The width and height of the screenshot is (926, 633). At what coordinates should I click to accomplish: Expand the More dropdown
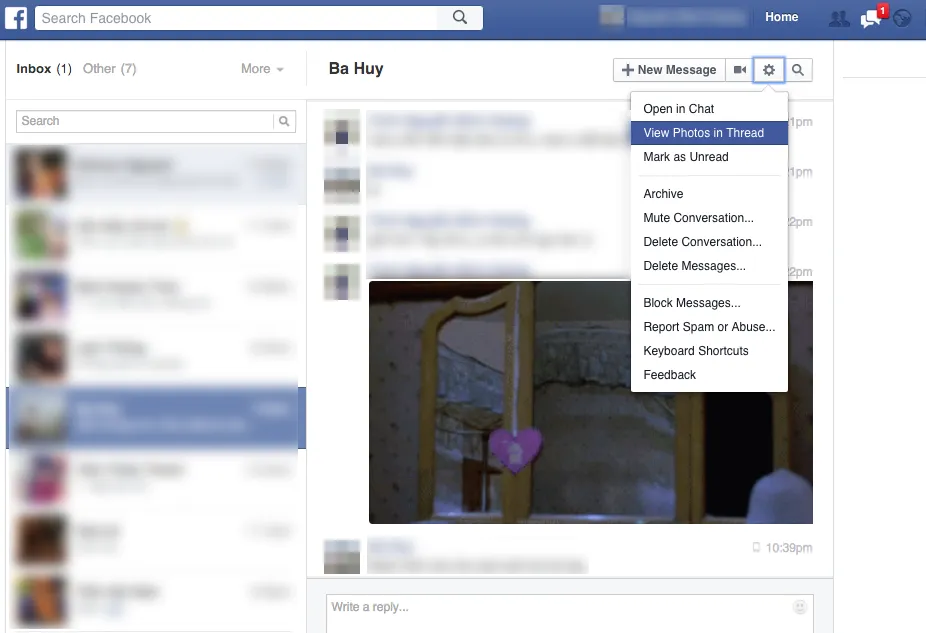pos(262,69)
